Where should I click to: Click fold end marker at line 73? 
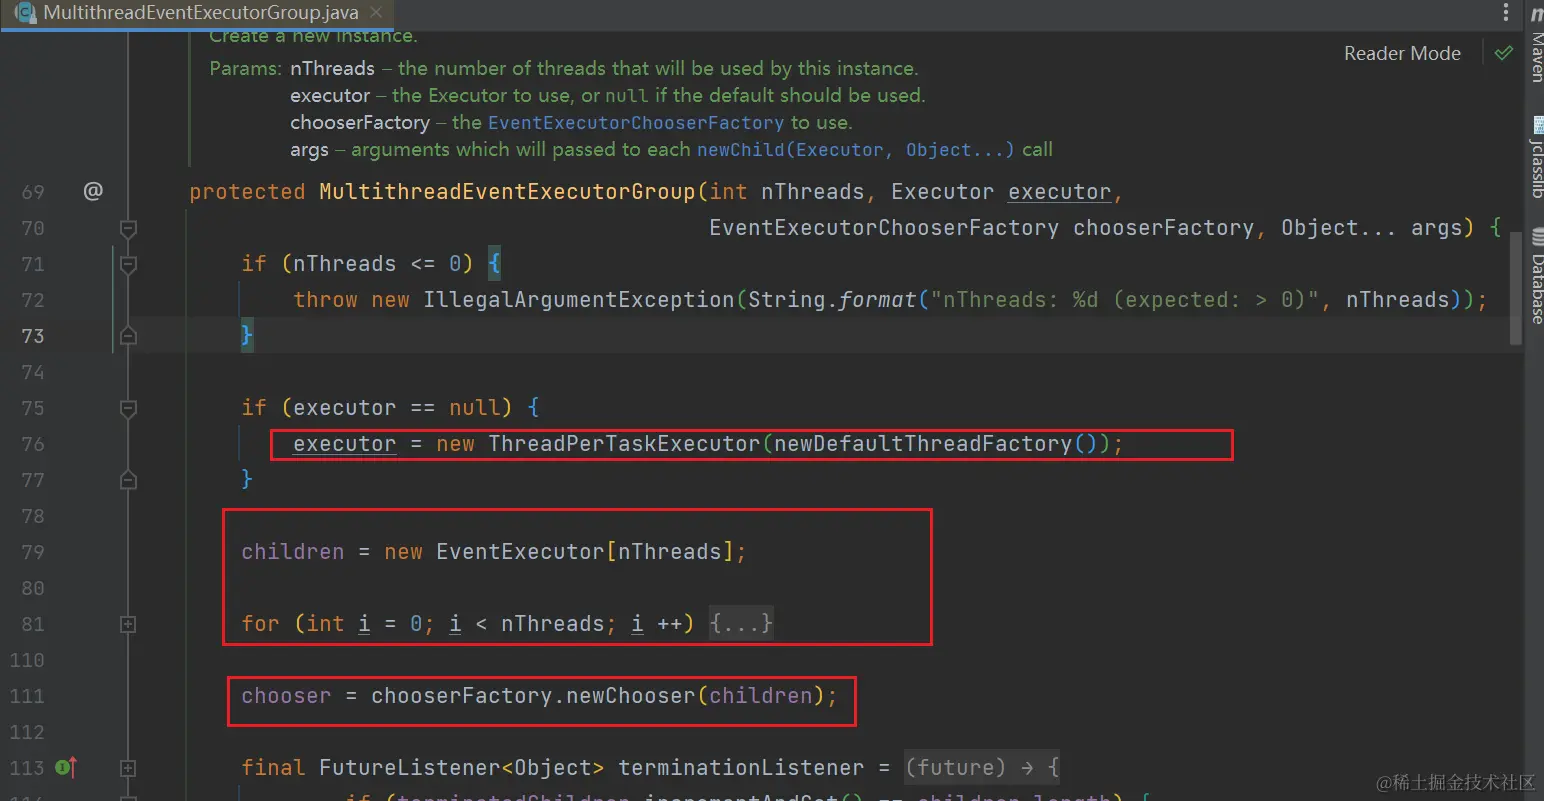[x=128, y=336]
